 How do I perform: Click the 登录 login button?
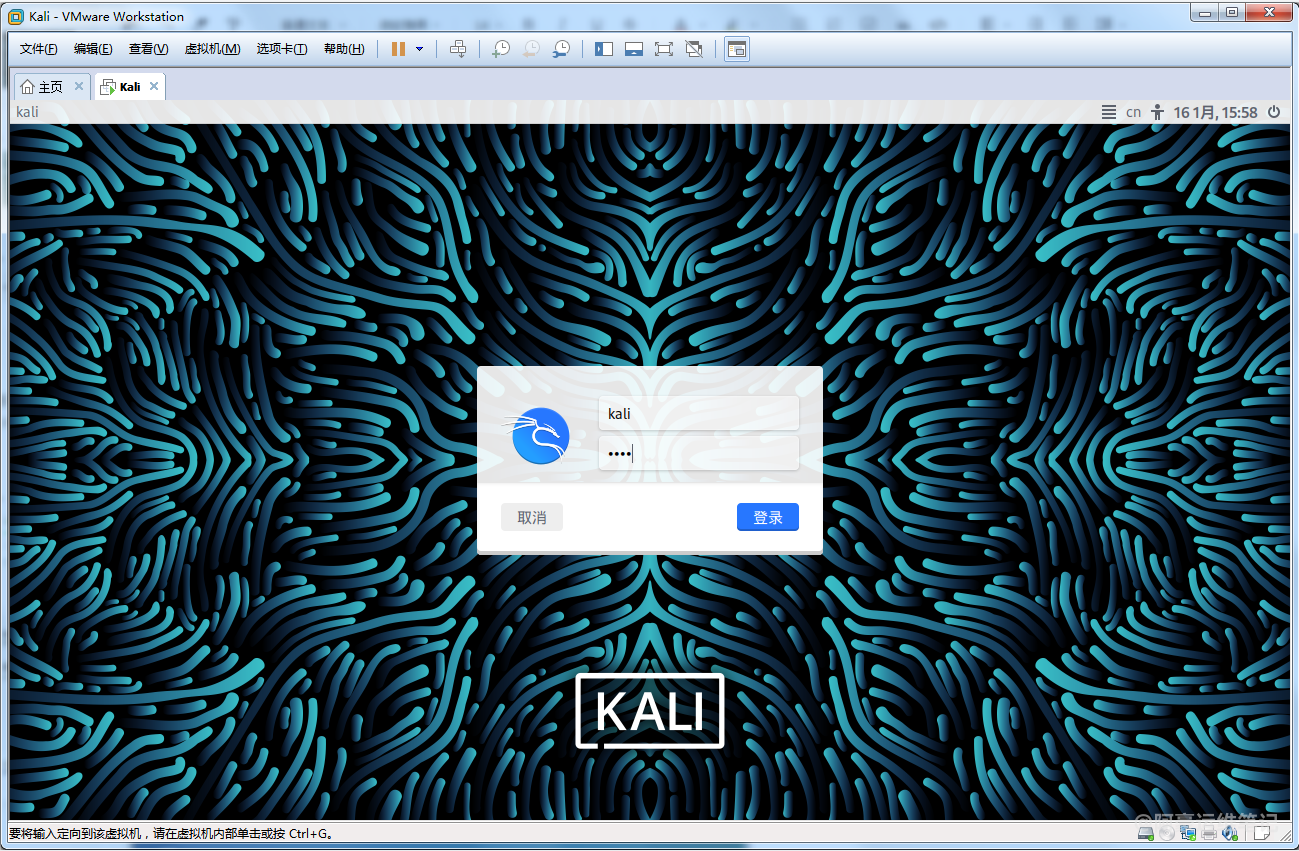pos(767,517)
